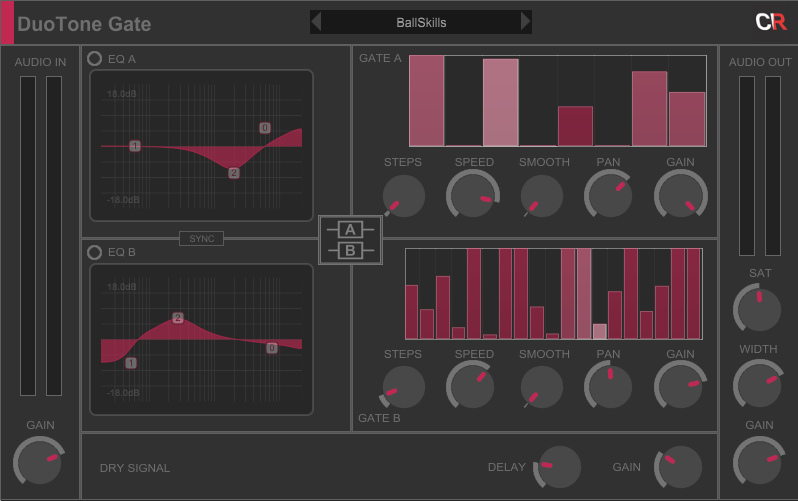Screen dimensions: 798x501
Task: Toggle the EQ B enable circle
Action: click(x=95, y=252)
